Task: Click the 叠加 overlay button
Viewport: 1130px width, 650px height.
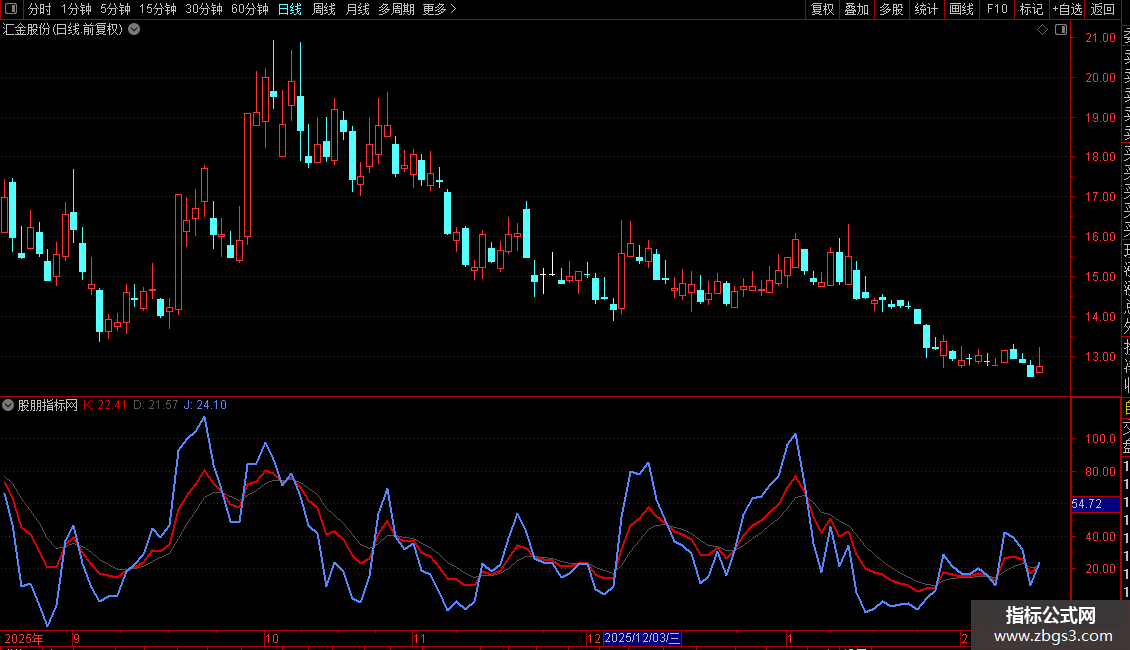Action: pyautogui.click(x=856, y=9)
